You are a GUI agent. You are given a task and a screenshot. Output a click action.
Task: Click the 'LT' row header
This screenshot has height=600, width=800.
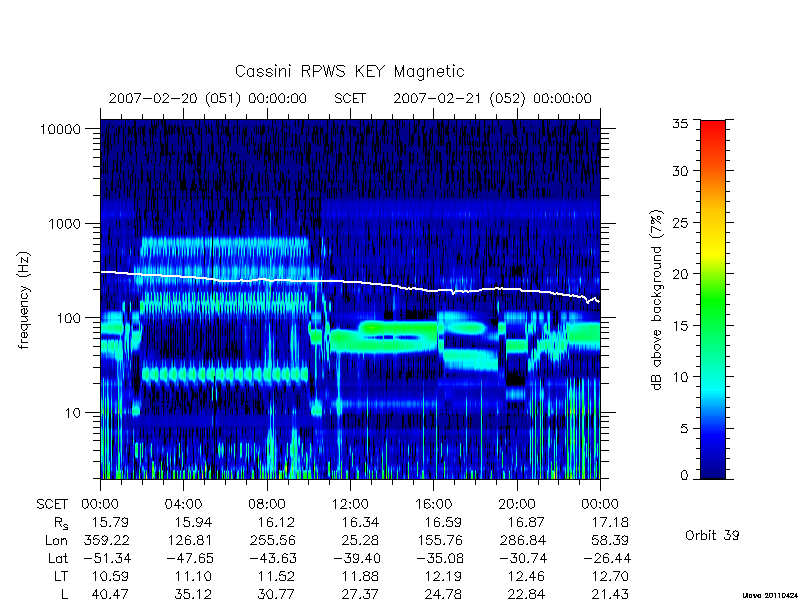(x=61, y=576)
